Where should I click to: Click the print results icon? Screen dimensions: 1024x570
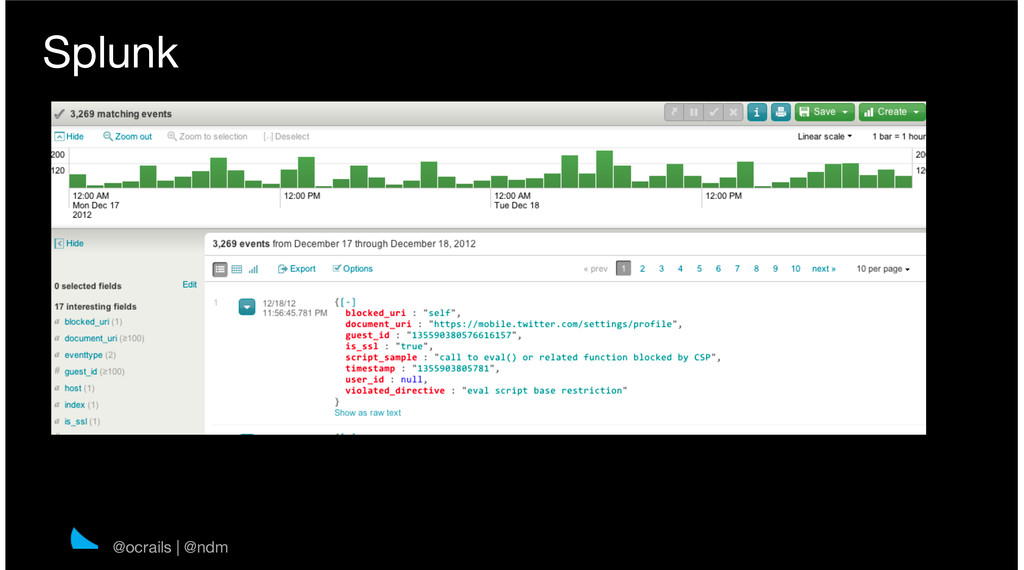pyautogui.click(x=780, y=112)
